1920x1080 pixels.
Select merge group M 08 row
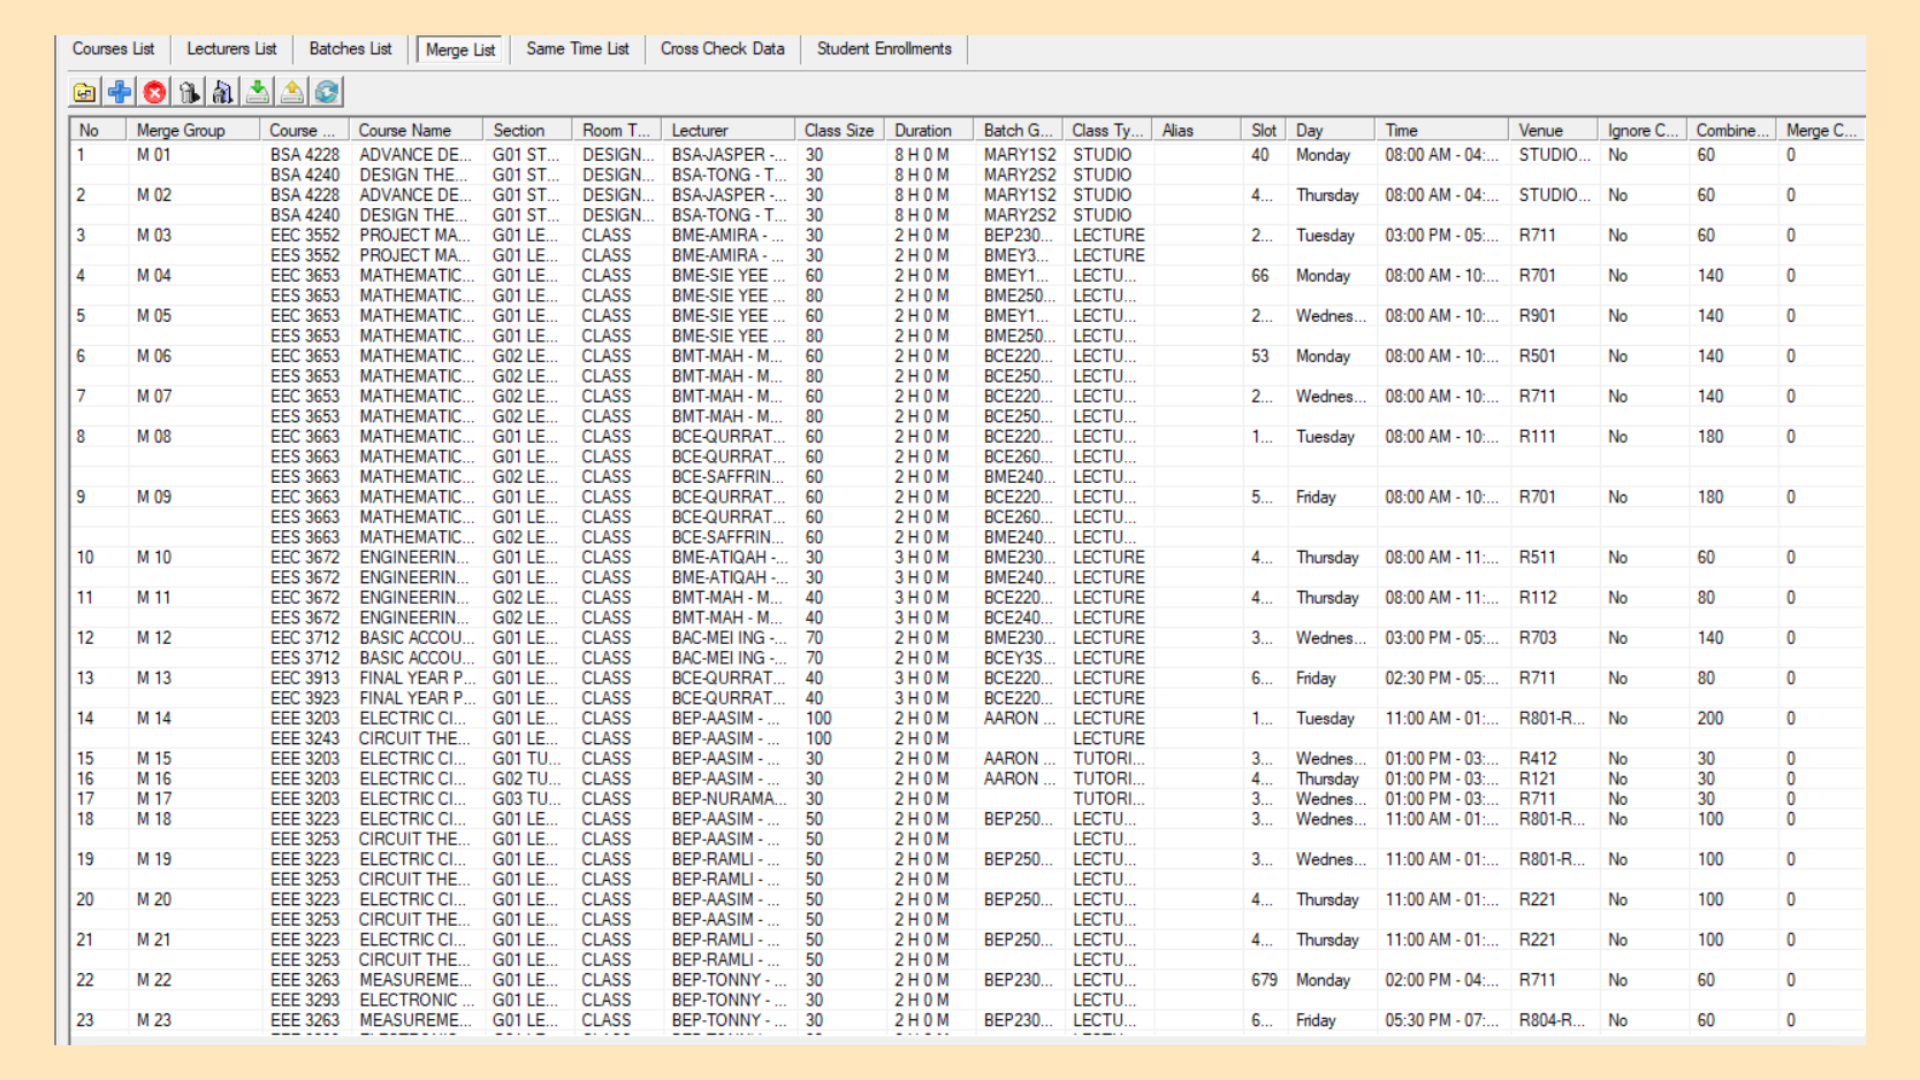(x=966, y=437)
